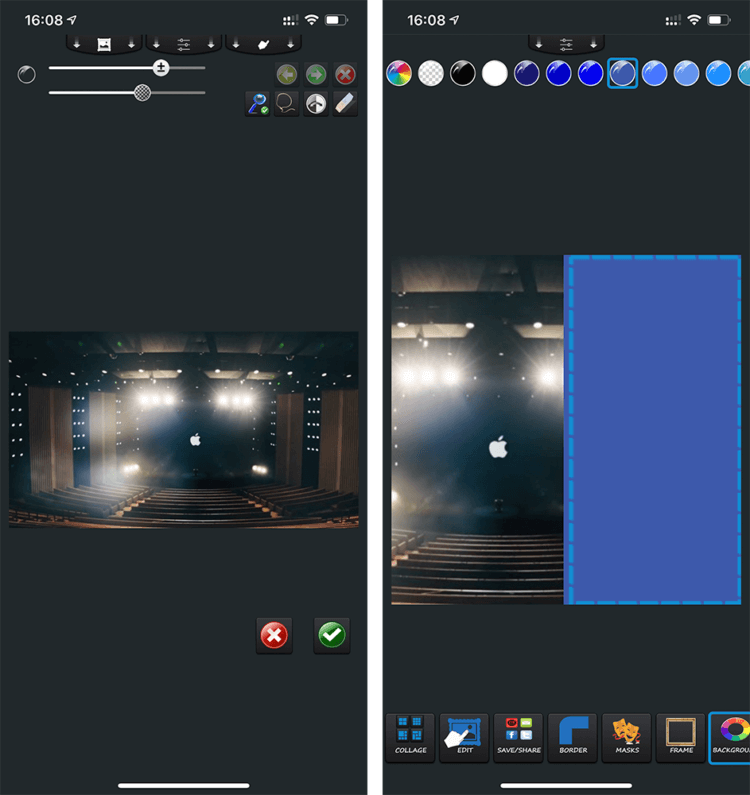Screen dimensions: 750x795
Task: Open image pull-down tab on left screen
Action: (104, 44)
